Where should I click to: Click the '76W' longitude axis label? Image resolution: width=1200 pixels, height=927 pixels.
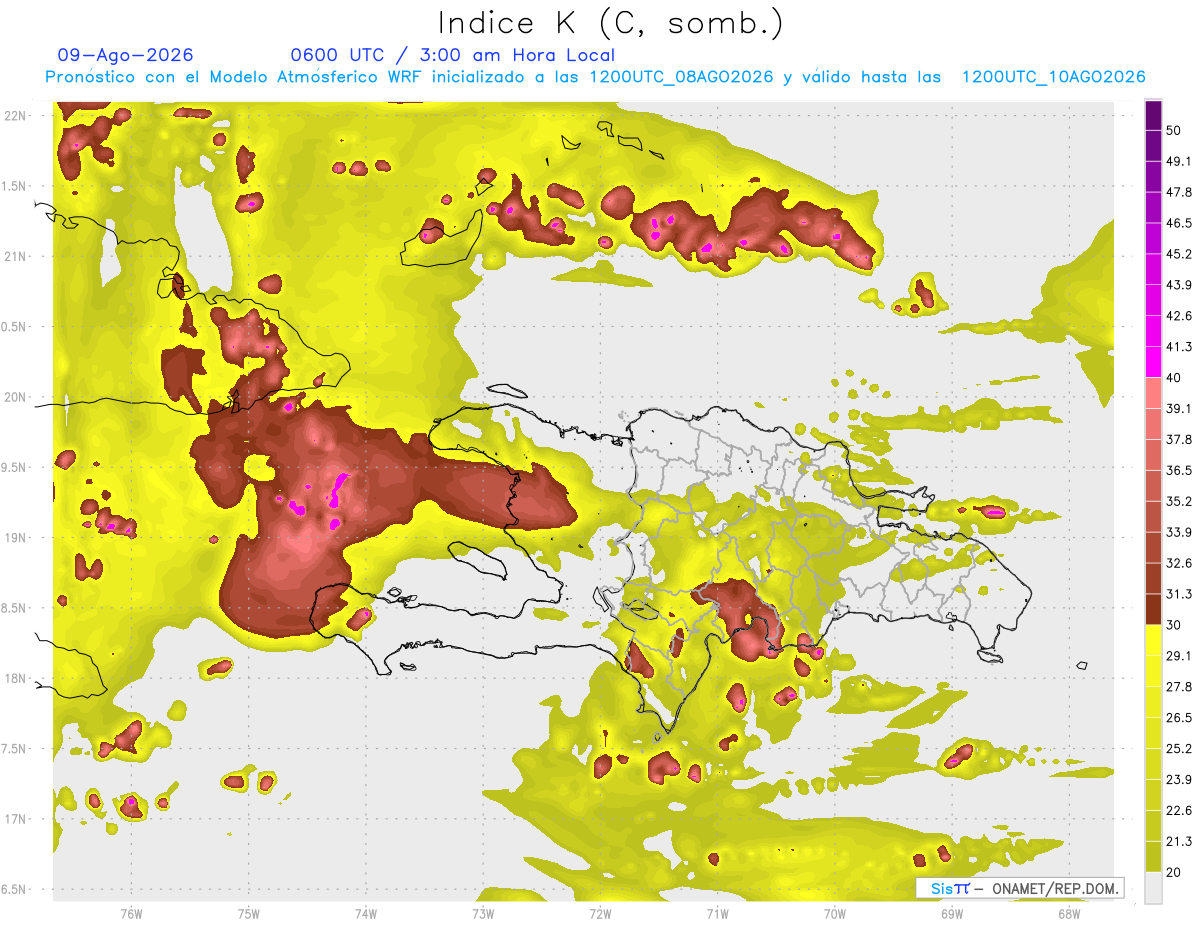click(x=131, y=913)
